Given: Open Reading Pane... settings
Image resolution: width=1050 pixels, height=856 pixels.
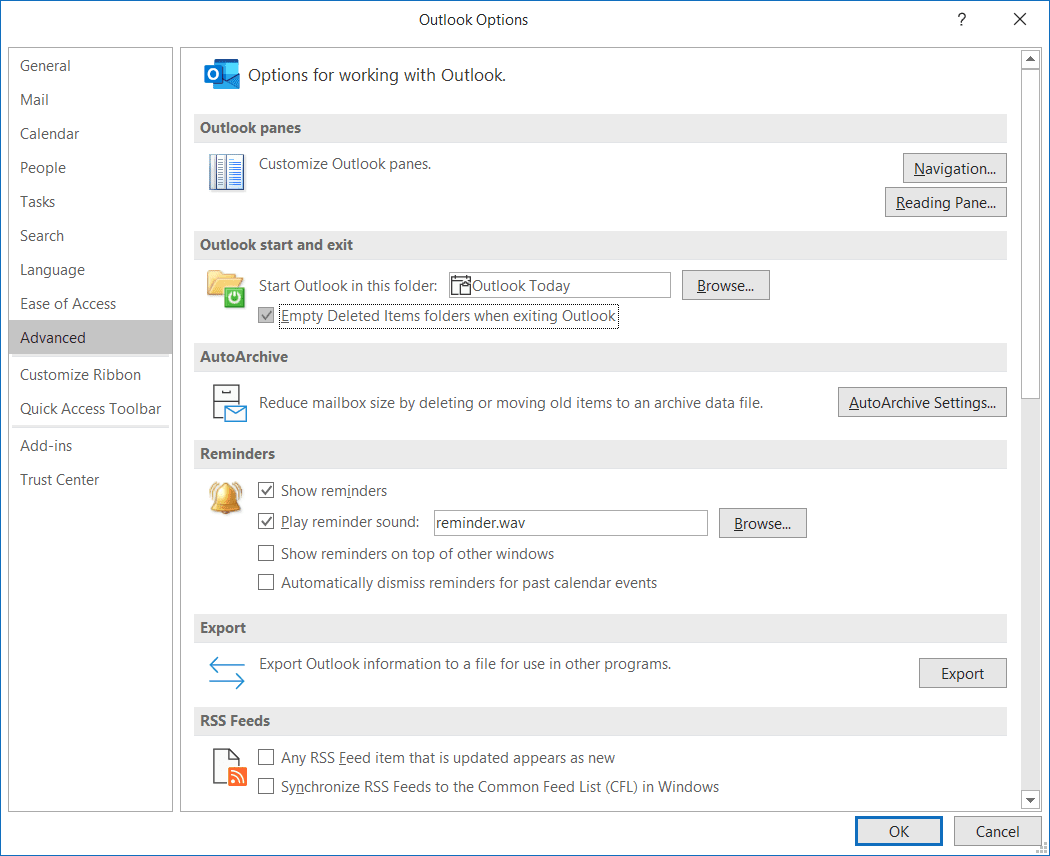Looking at the screenshot, I should (x=946, y=202).
